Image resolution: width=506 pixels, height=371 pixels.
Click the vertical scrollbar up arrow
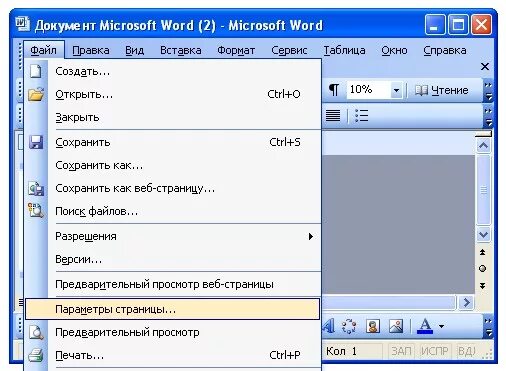[484, 146]
